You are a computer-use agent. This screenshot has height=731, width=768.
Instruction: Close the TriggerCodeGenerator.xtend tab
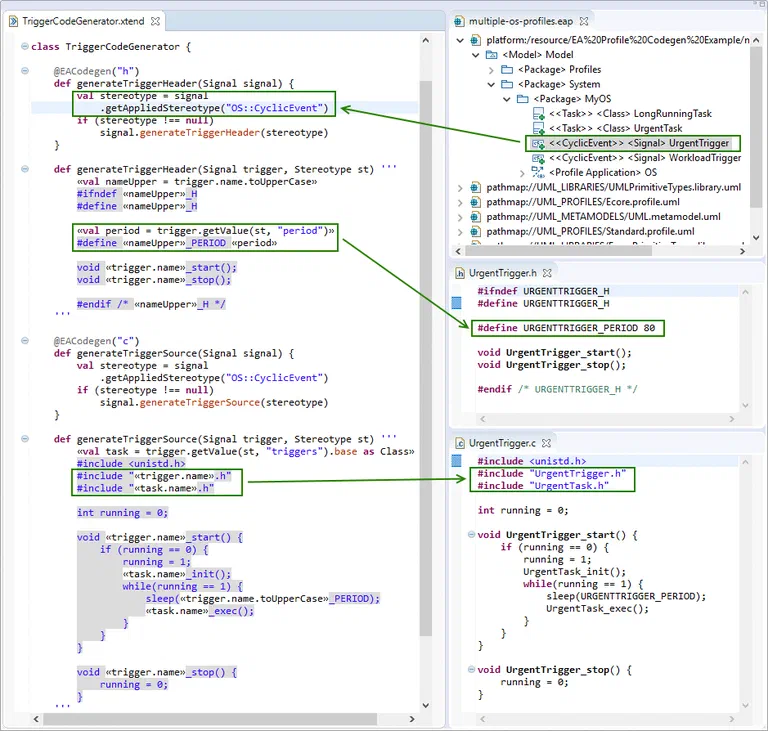point(155,22)
